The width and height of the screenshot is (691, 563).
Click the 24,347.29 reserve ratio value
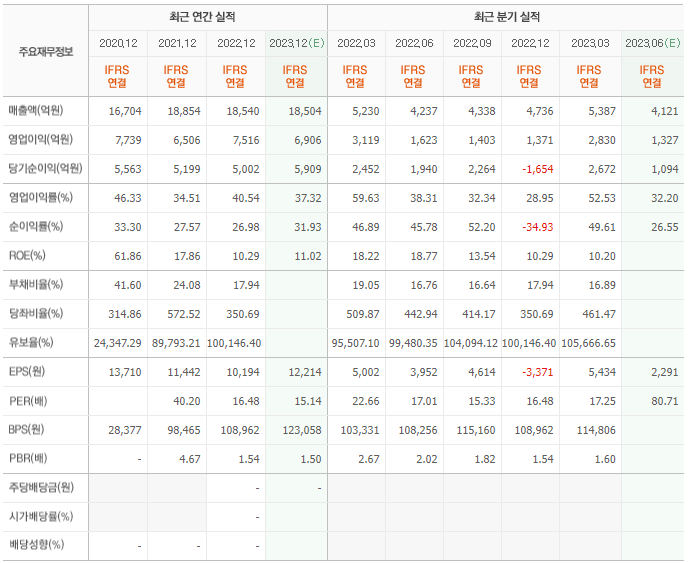coord(118,343)
